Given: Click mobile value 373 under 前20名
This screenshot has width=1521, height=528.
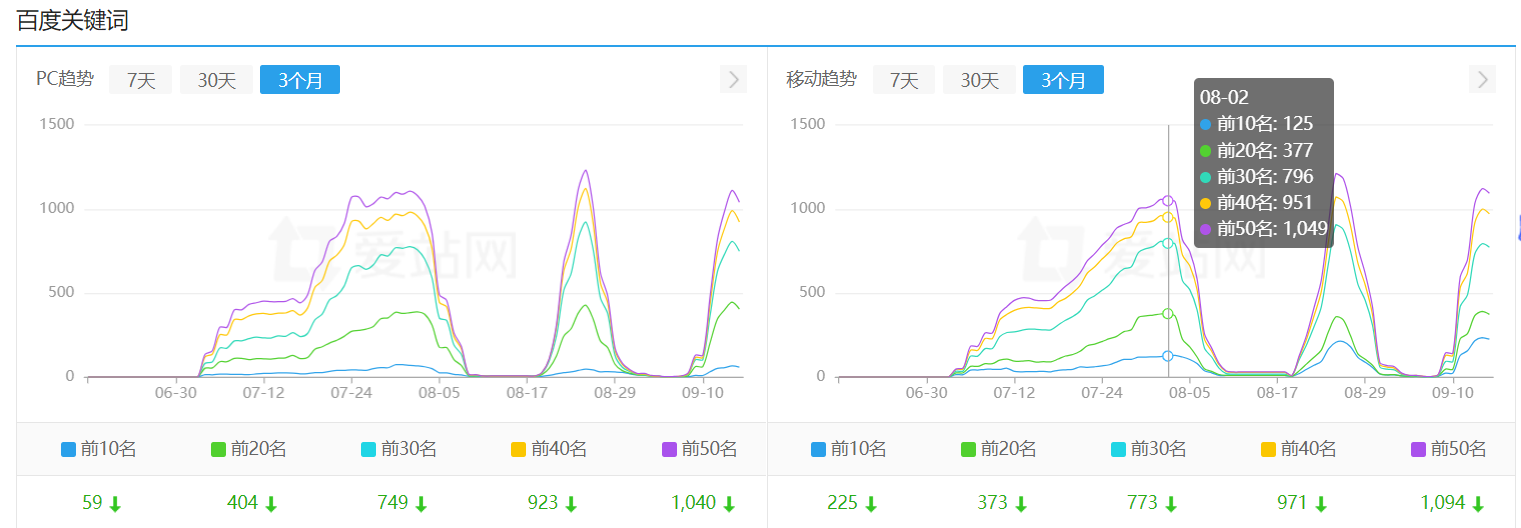Looking at the screenshot, I should tap(992, 502).
